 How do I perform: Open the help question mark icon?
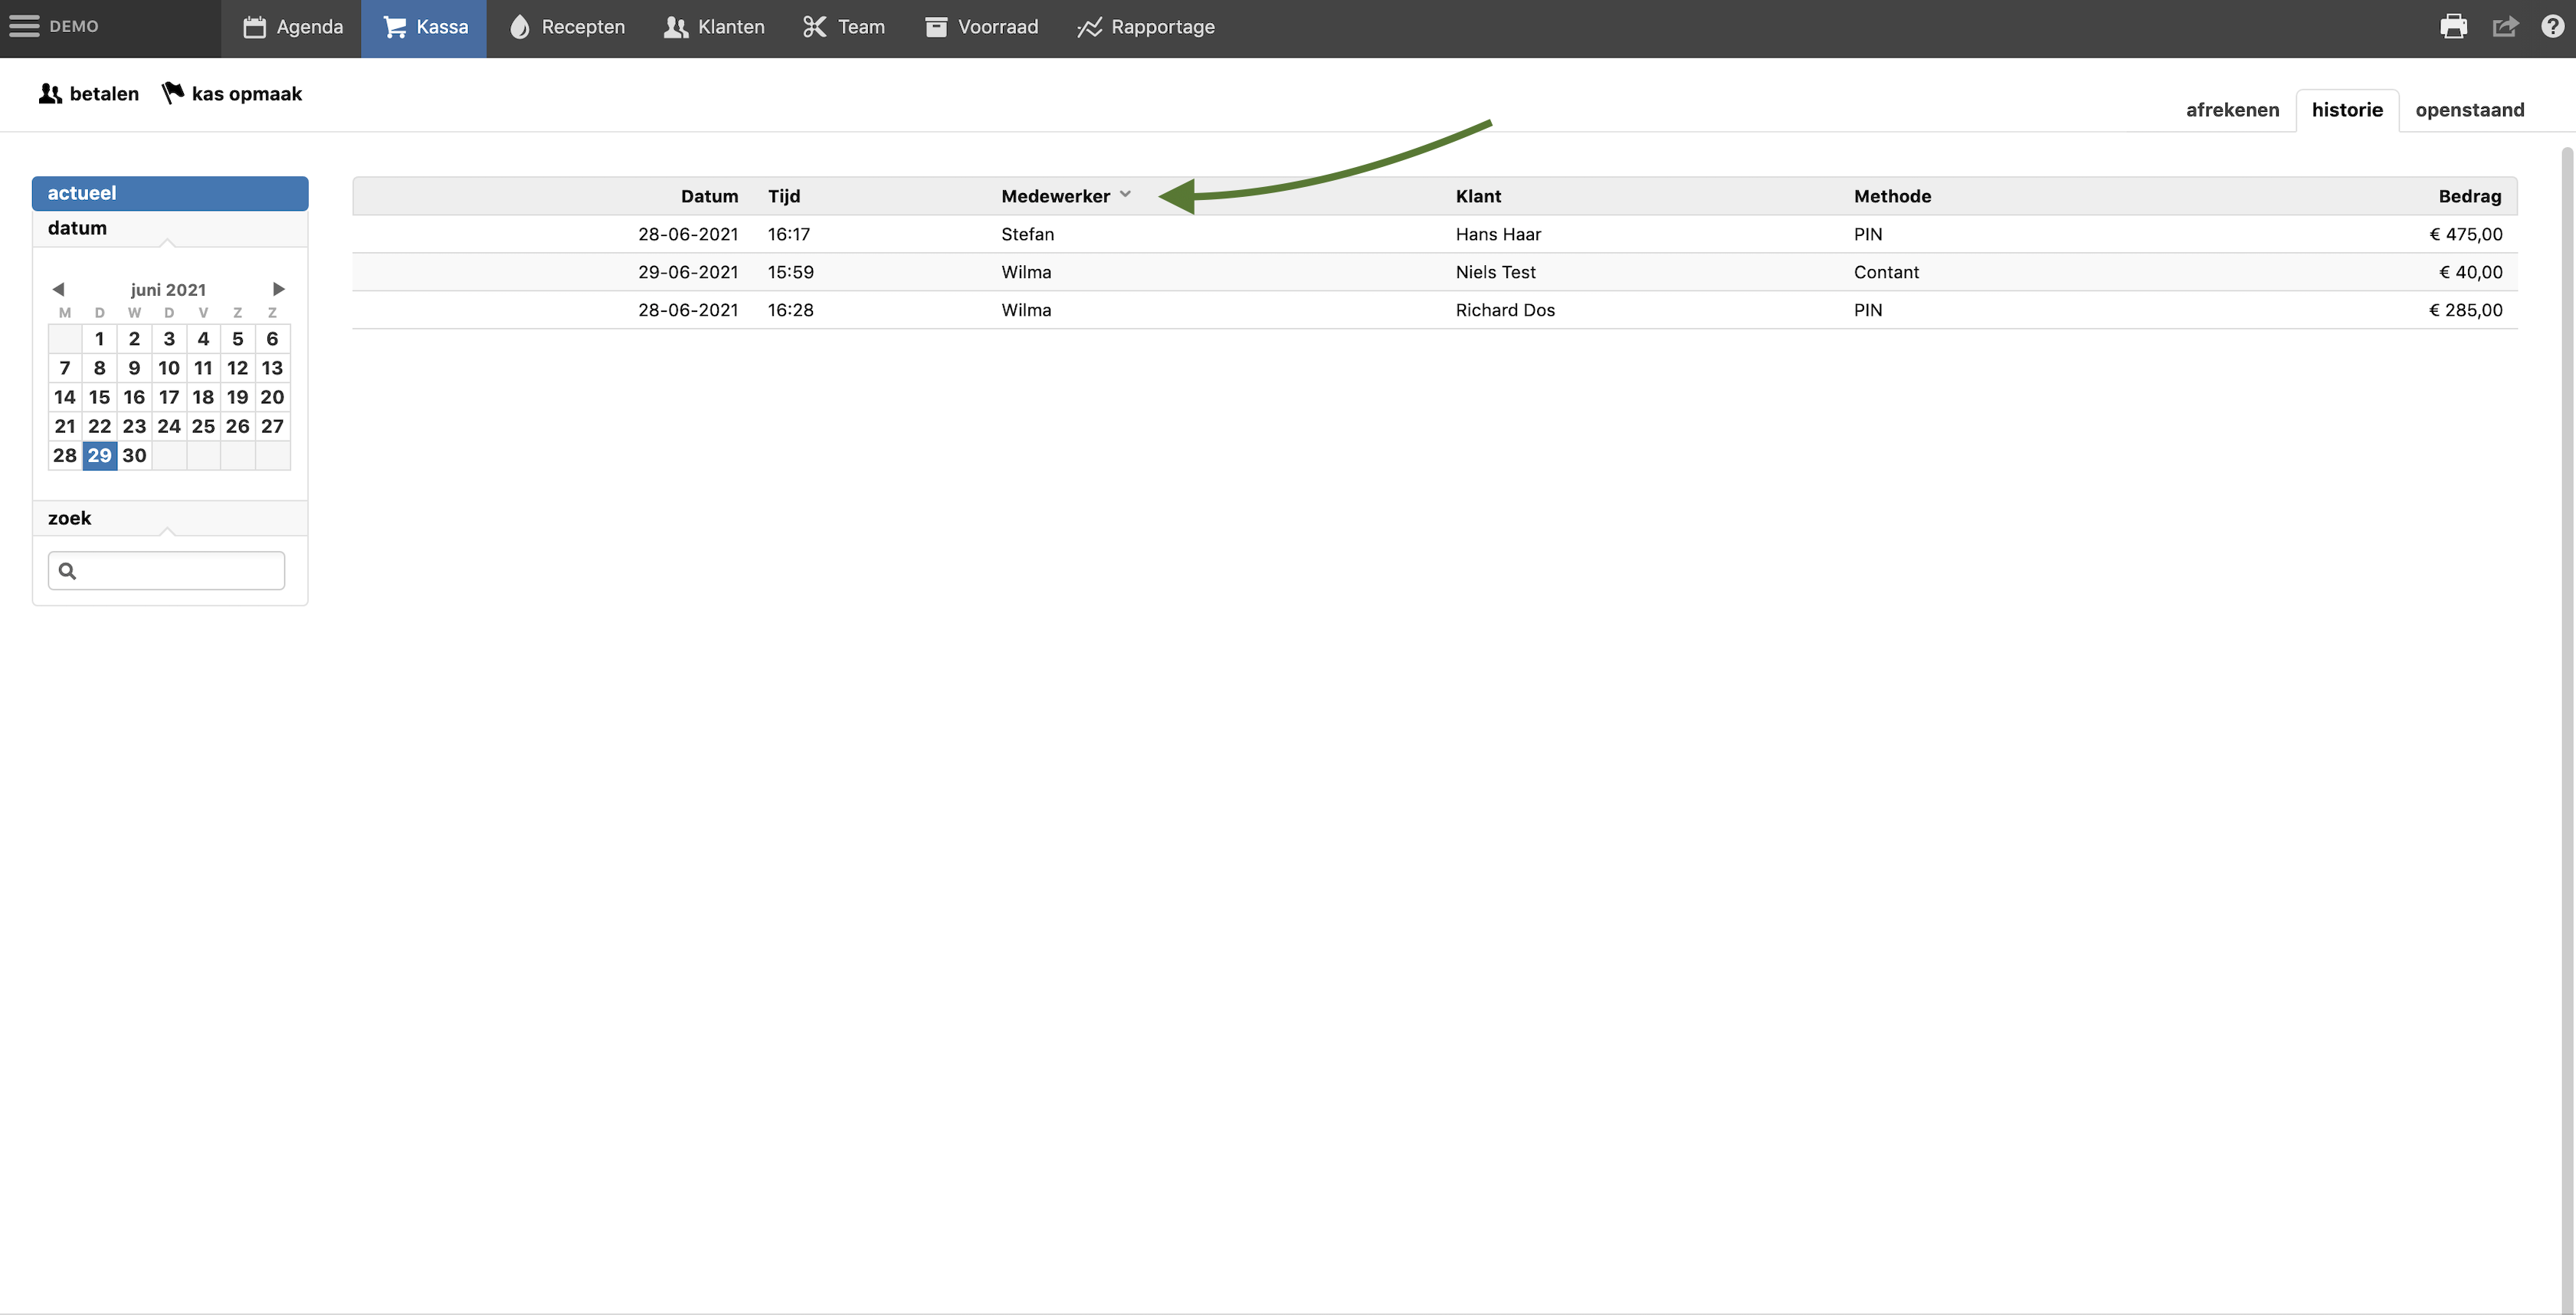[2552, 27]
